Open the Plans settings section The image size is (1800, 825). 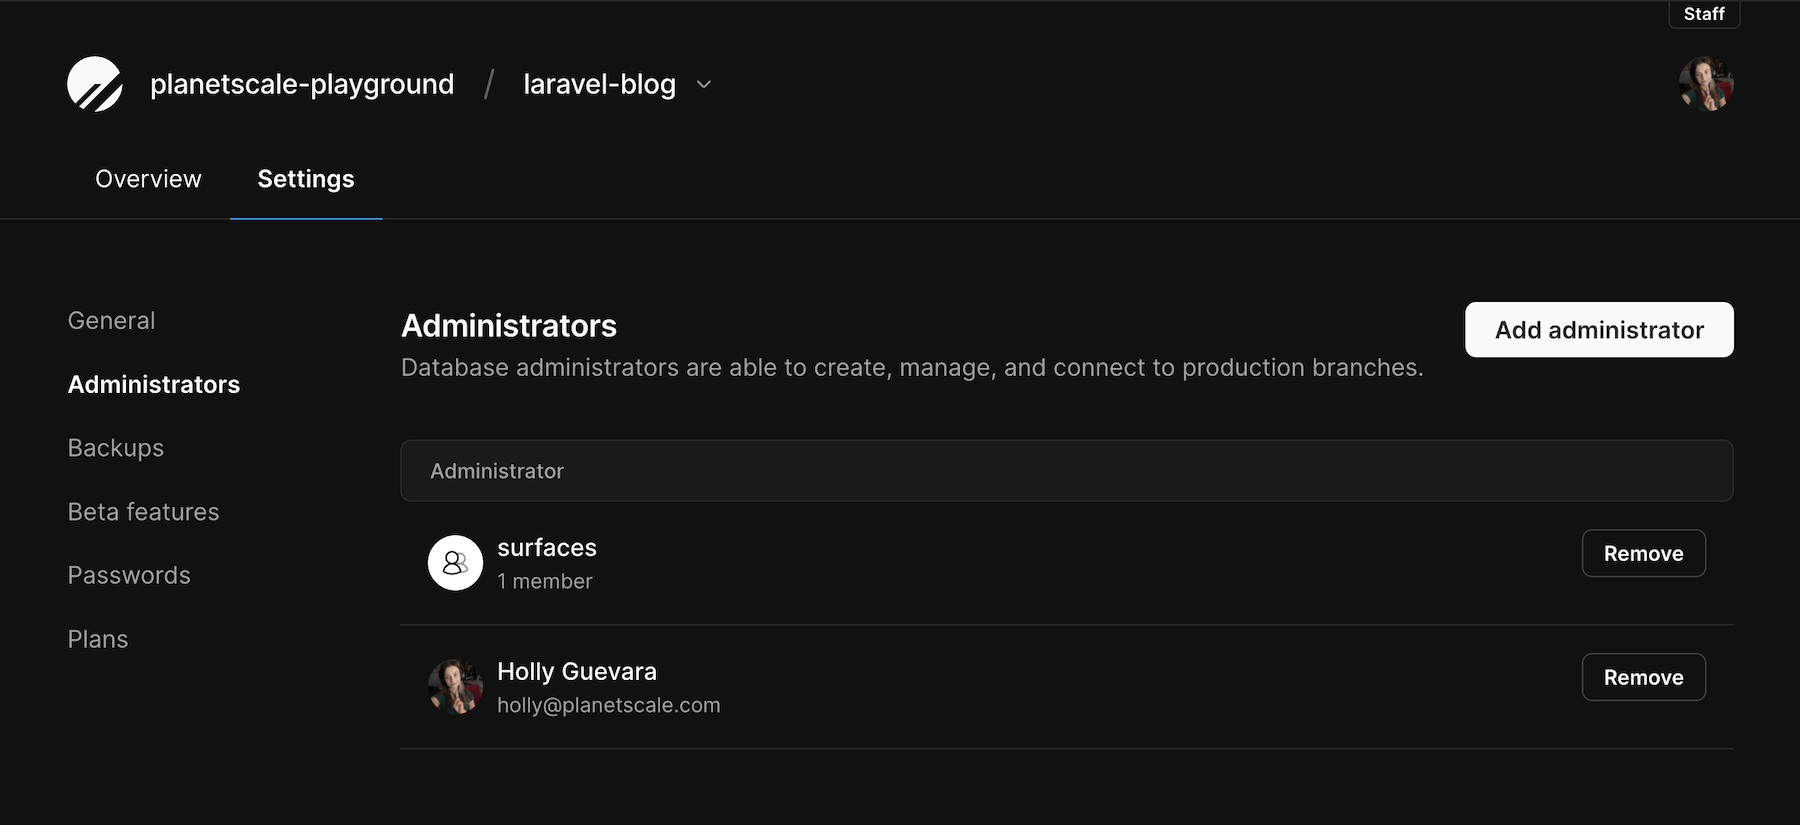97,639
